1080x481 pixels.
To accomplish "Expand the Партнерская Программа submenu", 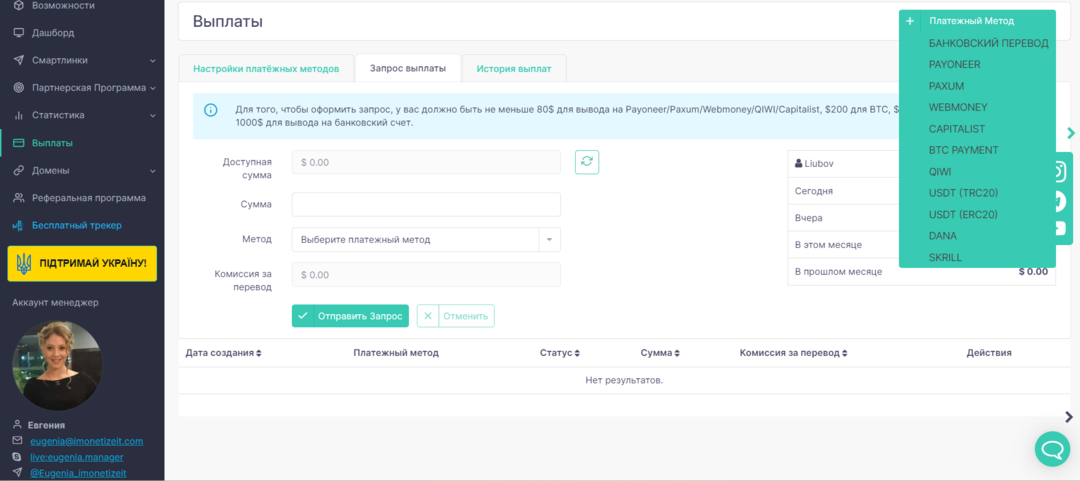I will (x=152, y=88).
